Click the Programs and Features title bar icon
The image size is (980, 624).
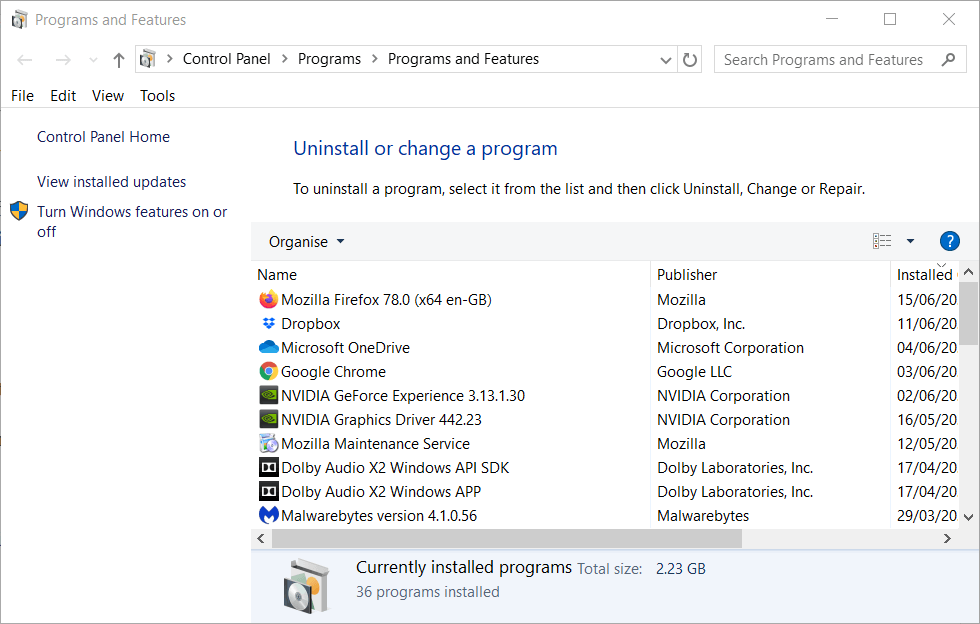(x=19, y=20)
